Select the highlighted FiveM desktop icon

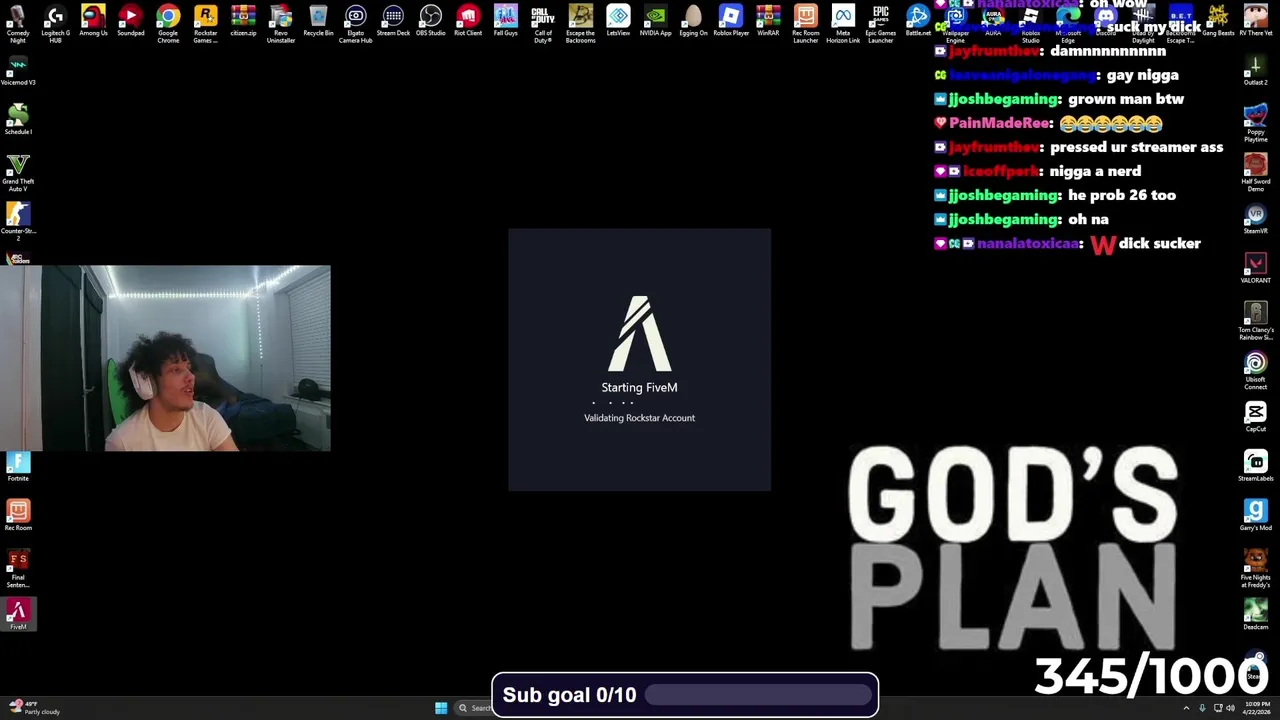pos(18,615)
